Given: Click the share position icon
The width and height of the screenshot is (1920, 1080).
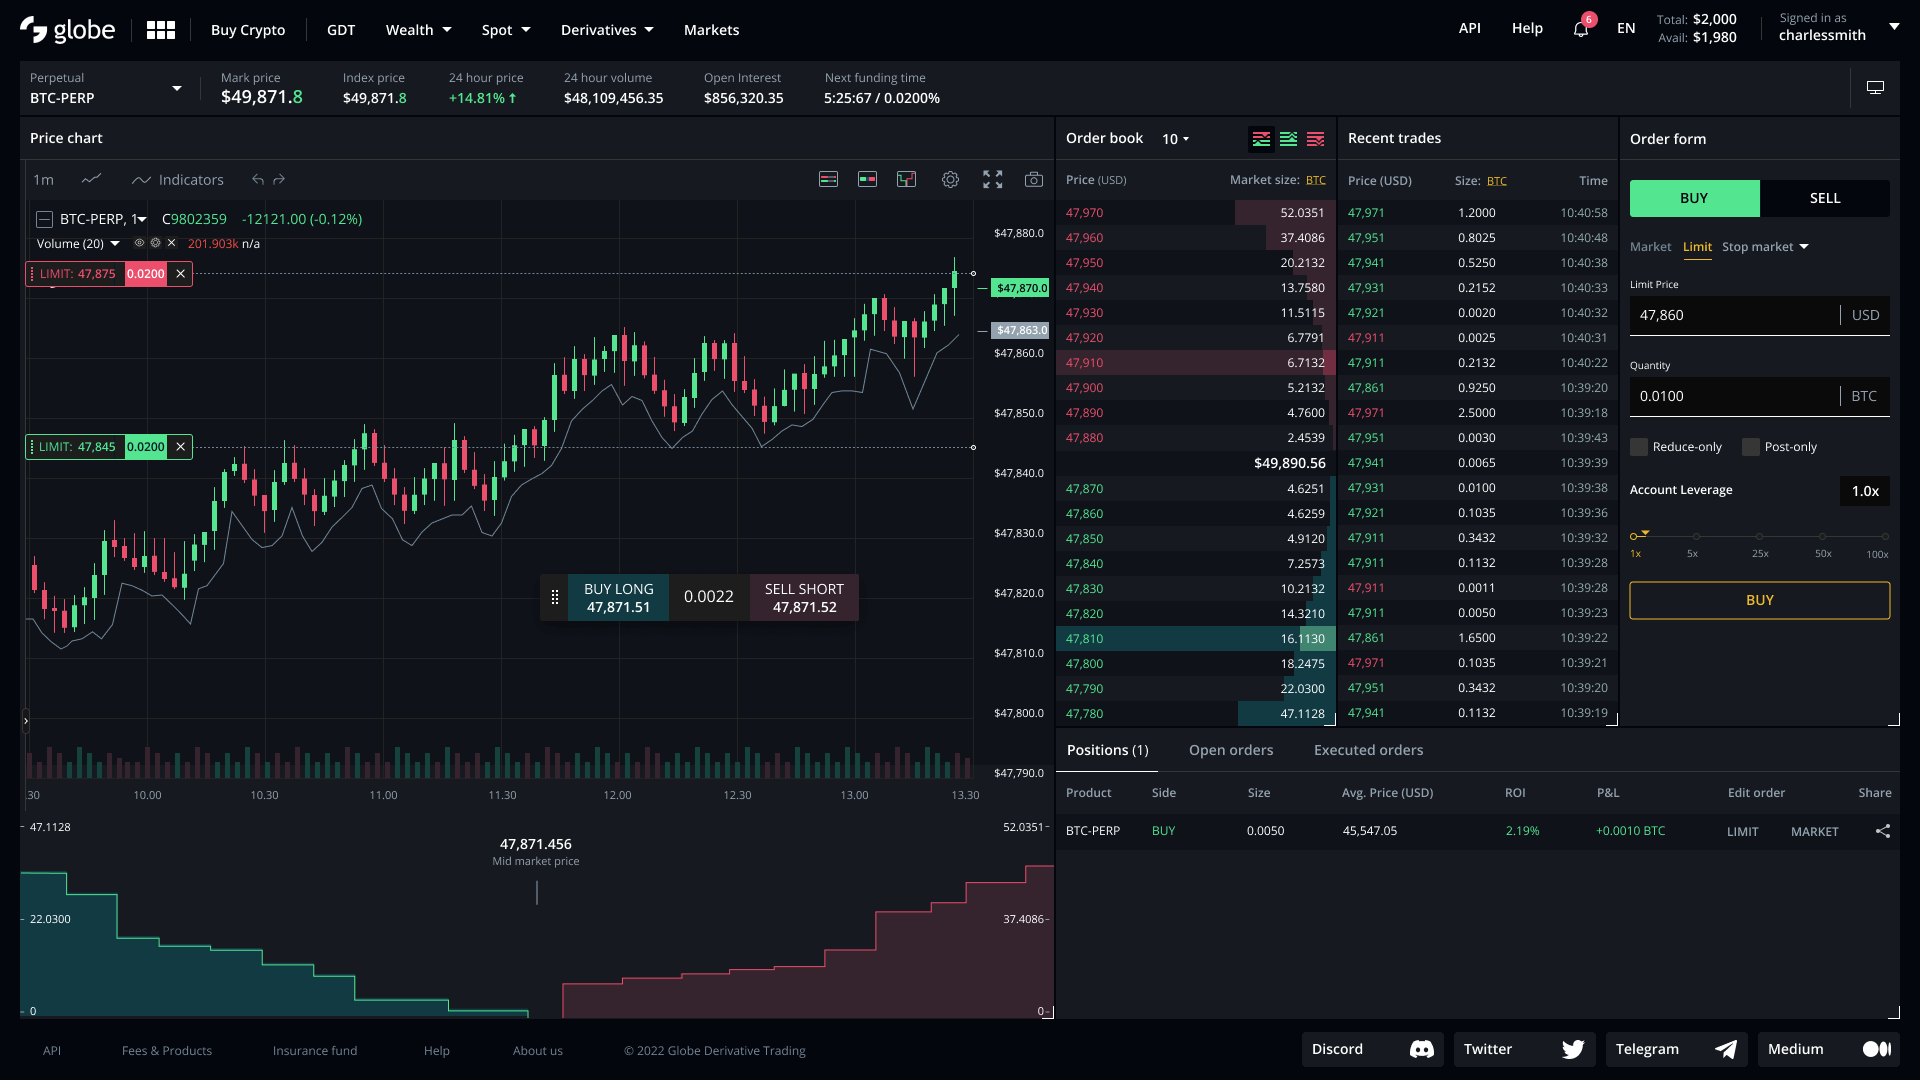Looking at the screenshot, I should click(1883, 831).
